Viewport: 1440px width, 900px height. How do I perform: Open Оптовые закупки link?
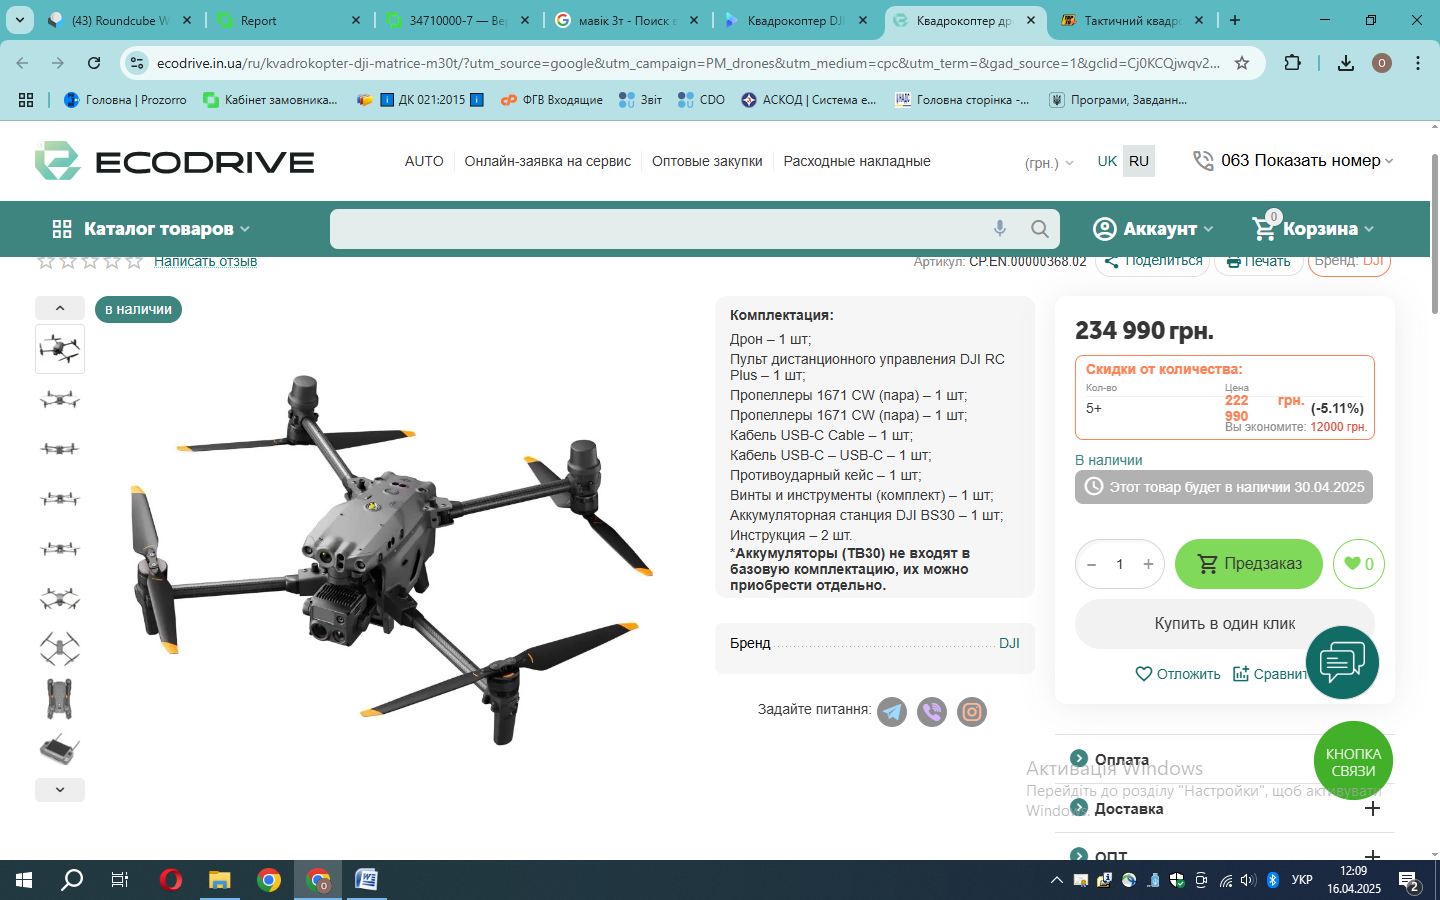click(x=707, y=161)
